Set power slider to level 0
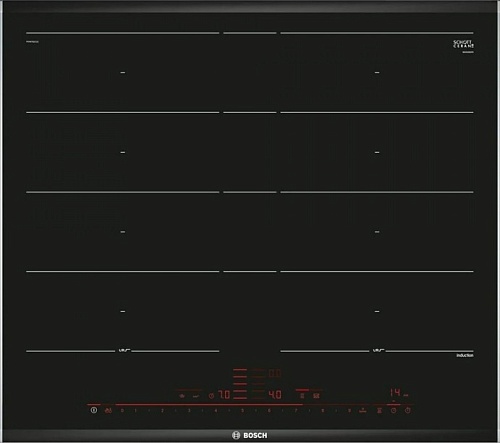 click(x=122, y=411)
